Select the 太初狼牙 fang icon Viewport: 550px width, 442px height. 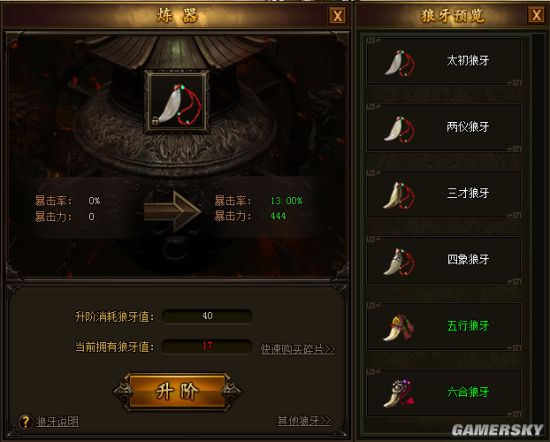[400, 63]
